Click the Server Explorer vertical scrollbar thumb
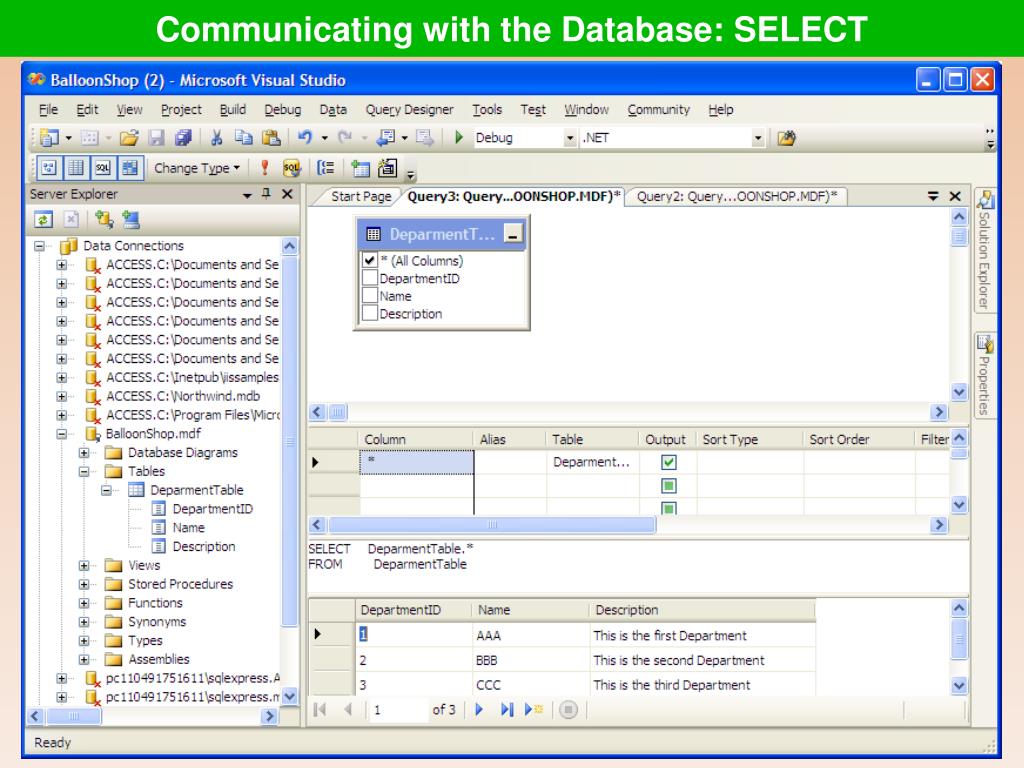The height and width of the screenshot is (768, 1024). coord(289,441)
